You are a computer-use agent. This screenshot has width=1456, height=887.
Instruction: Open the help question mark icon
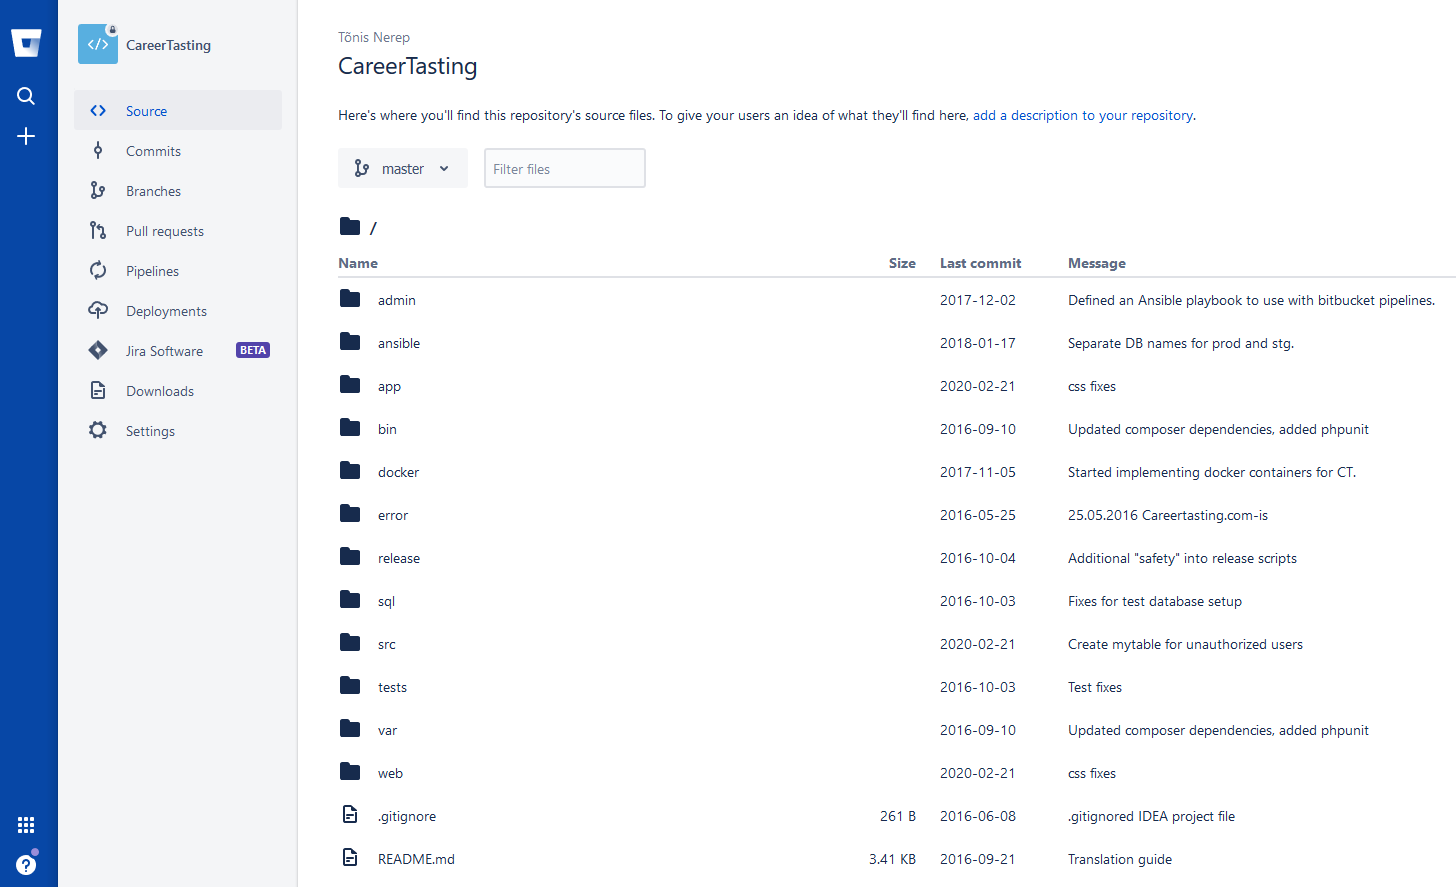pos(26,865)
